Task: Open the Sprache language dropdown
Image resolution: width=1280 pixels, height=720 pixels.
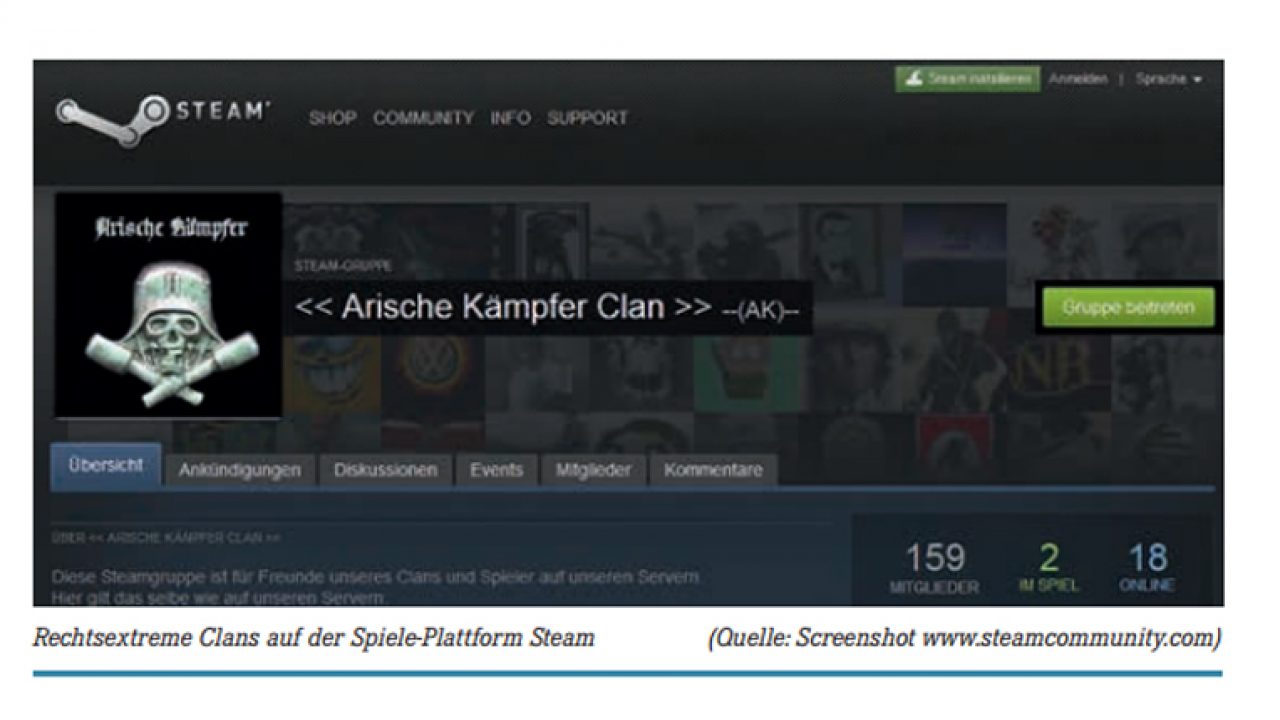Action: [1167, 79]
